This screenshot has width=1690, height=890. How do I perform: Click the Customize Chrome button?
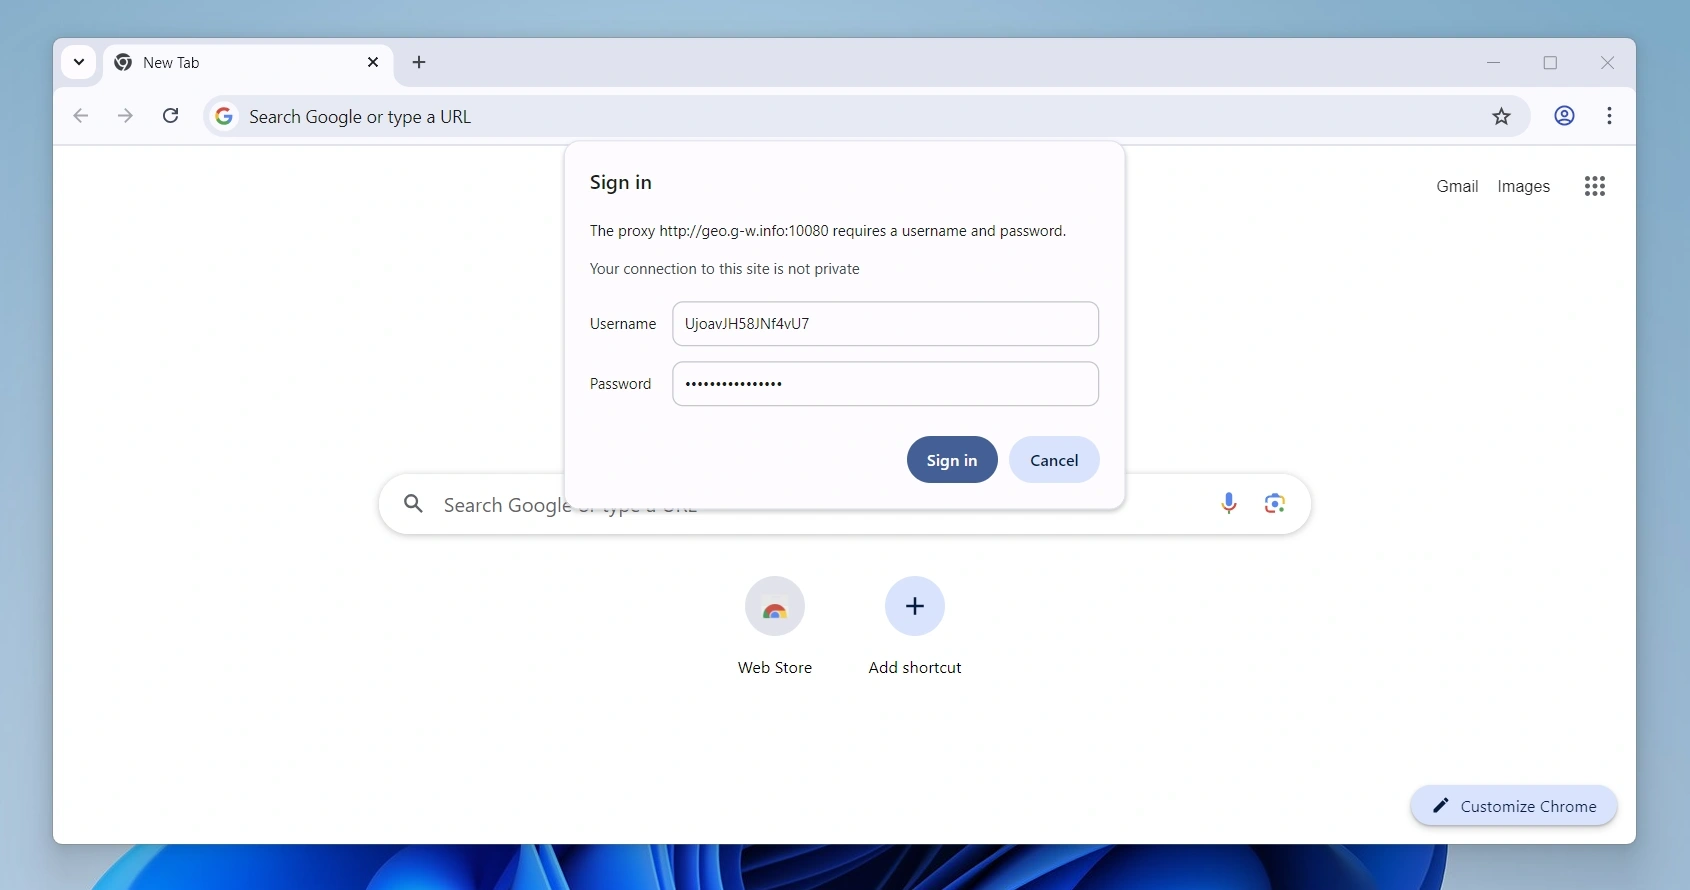1513,806
